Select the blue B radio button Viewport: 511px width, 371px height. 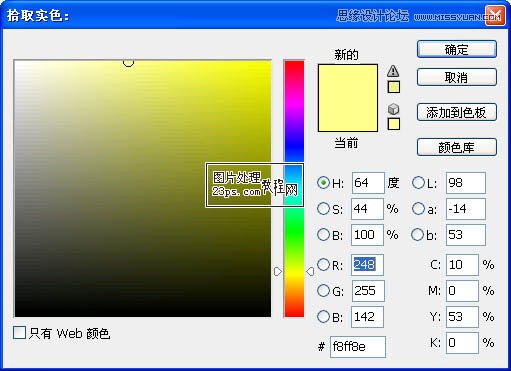(x=323, y=317)
